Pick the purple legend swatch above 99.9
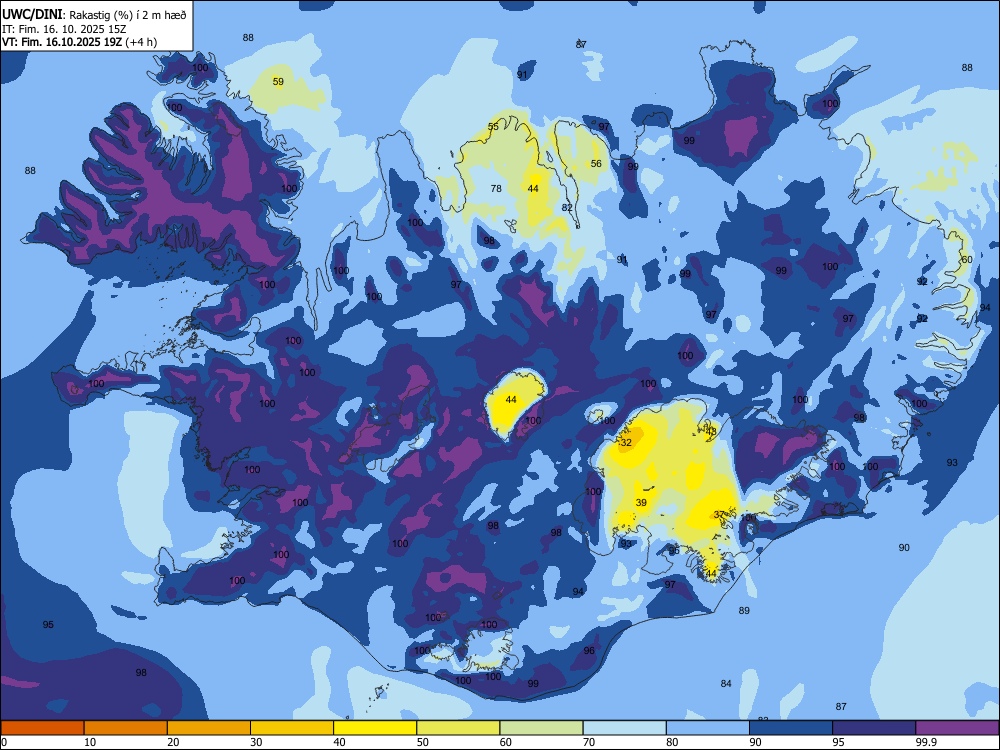 point(957,728)
